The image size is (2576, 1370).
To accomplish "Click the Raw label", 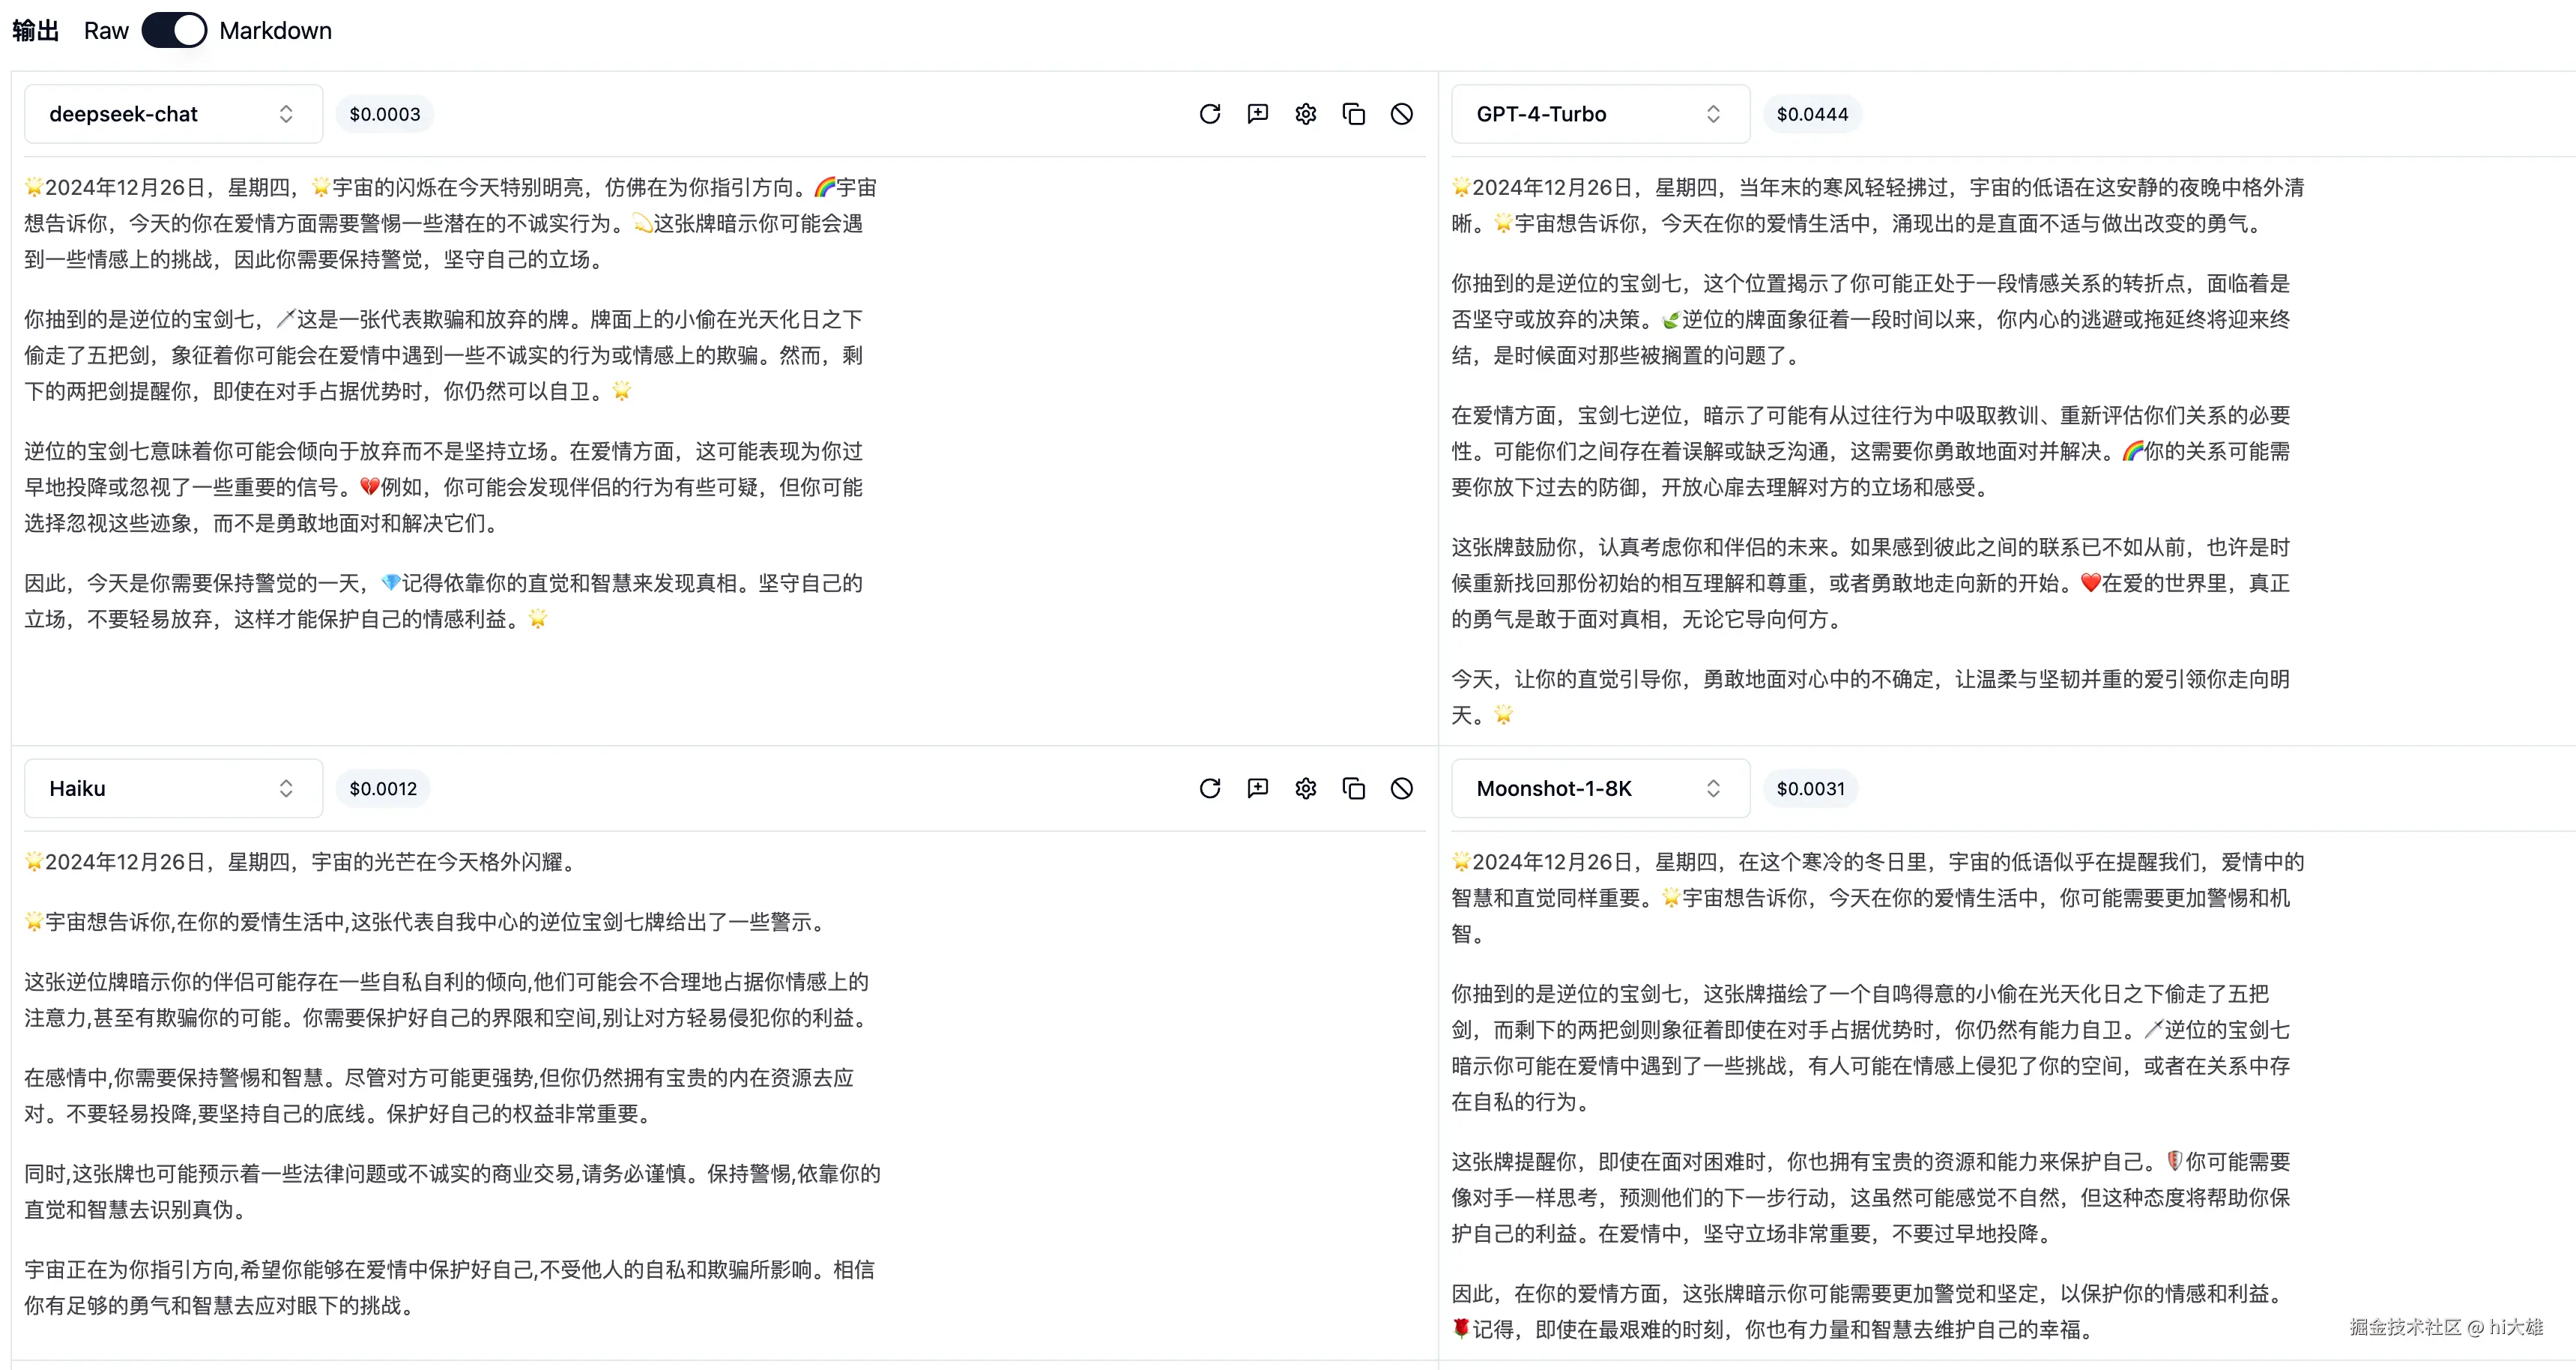I will tap(106, 30).
